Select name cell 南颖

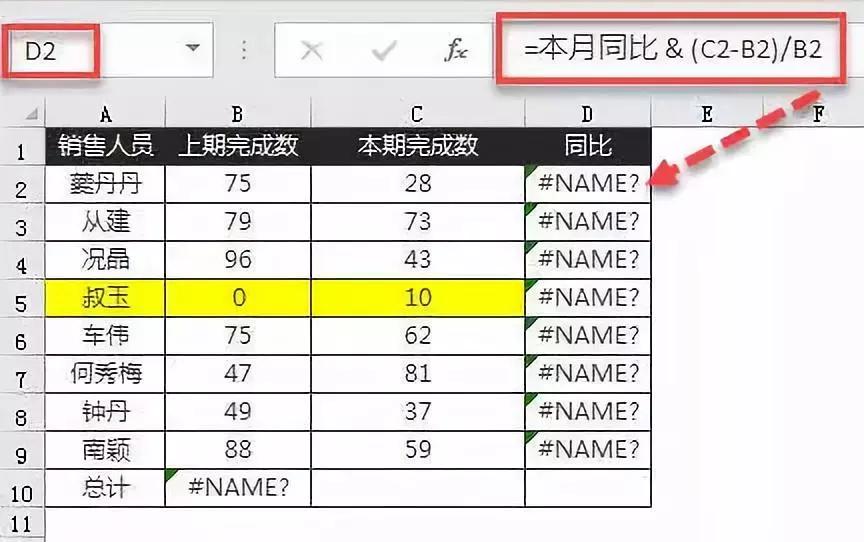[x=105, y=450]
